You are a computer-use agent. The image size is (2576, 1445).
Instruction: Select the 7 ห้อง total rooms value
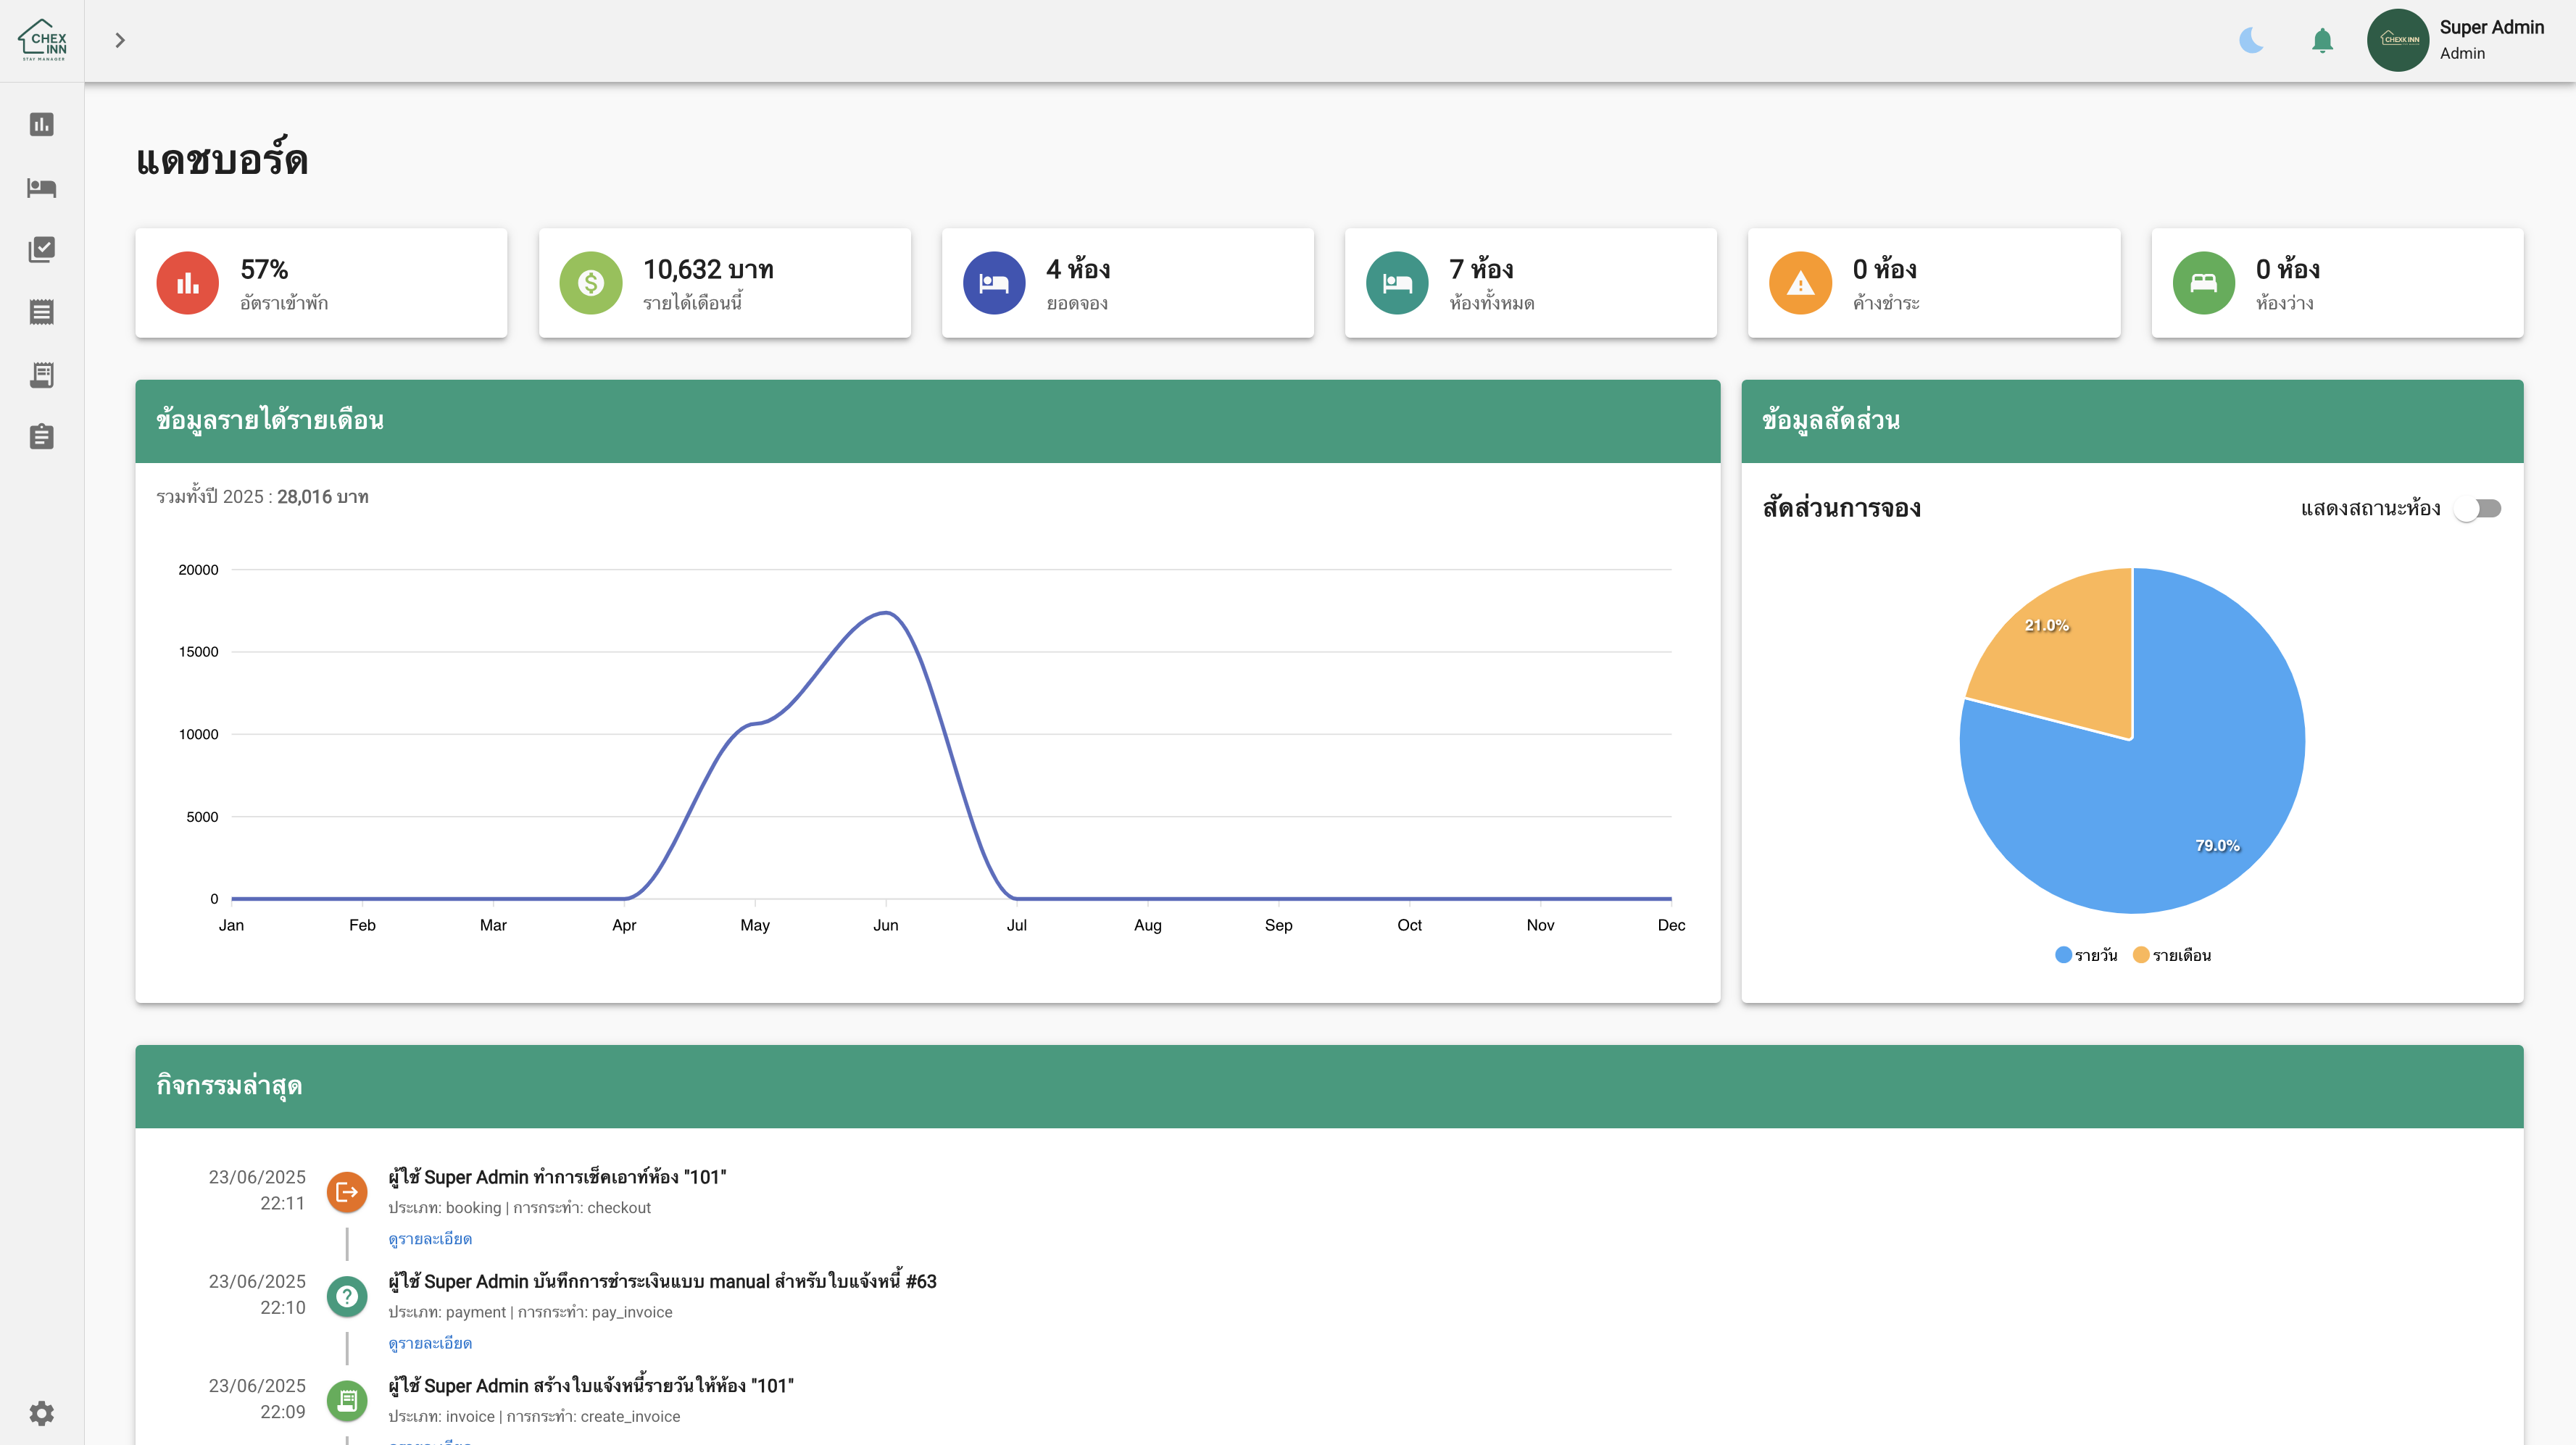pyautogui.click(x=1481, y=269)
